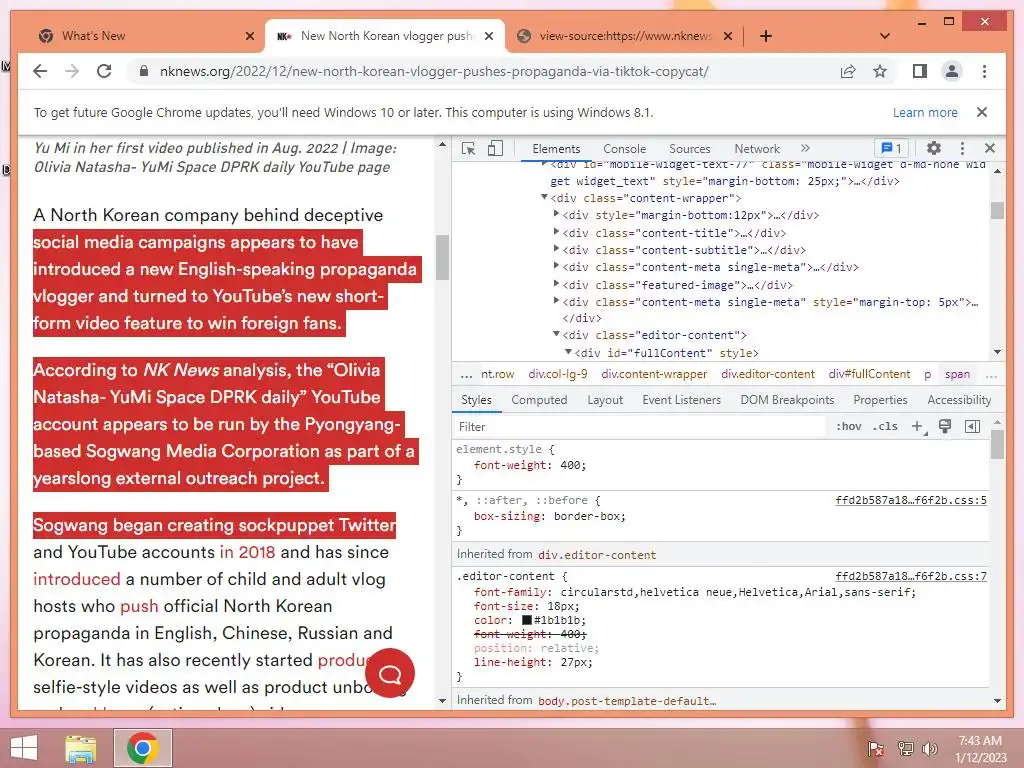Show the computed styles sidebar
The width and height of the screenshot is (1024, 768).
pos(972,427)
